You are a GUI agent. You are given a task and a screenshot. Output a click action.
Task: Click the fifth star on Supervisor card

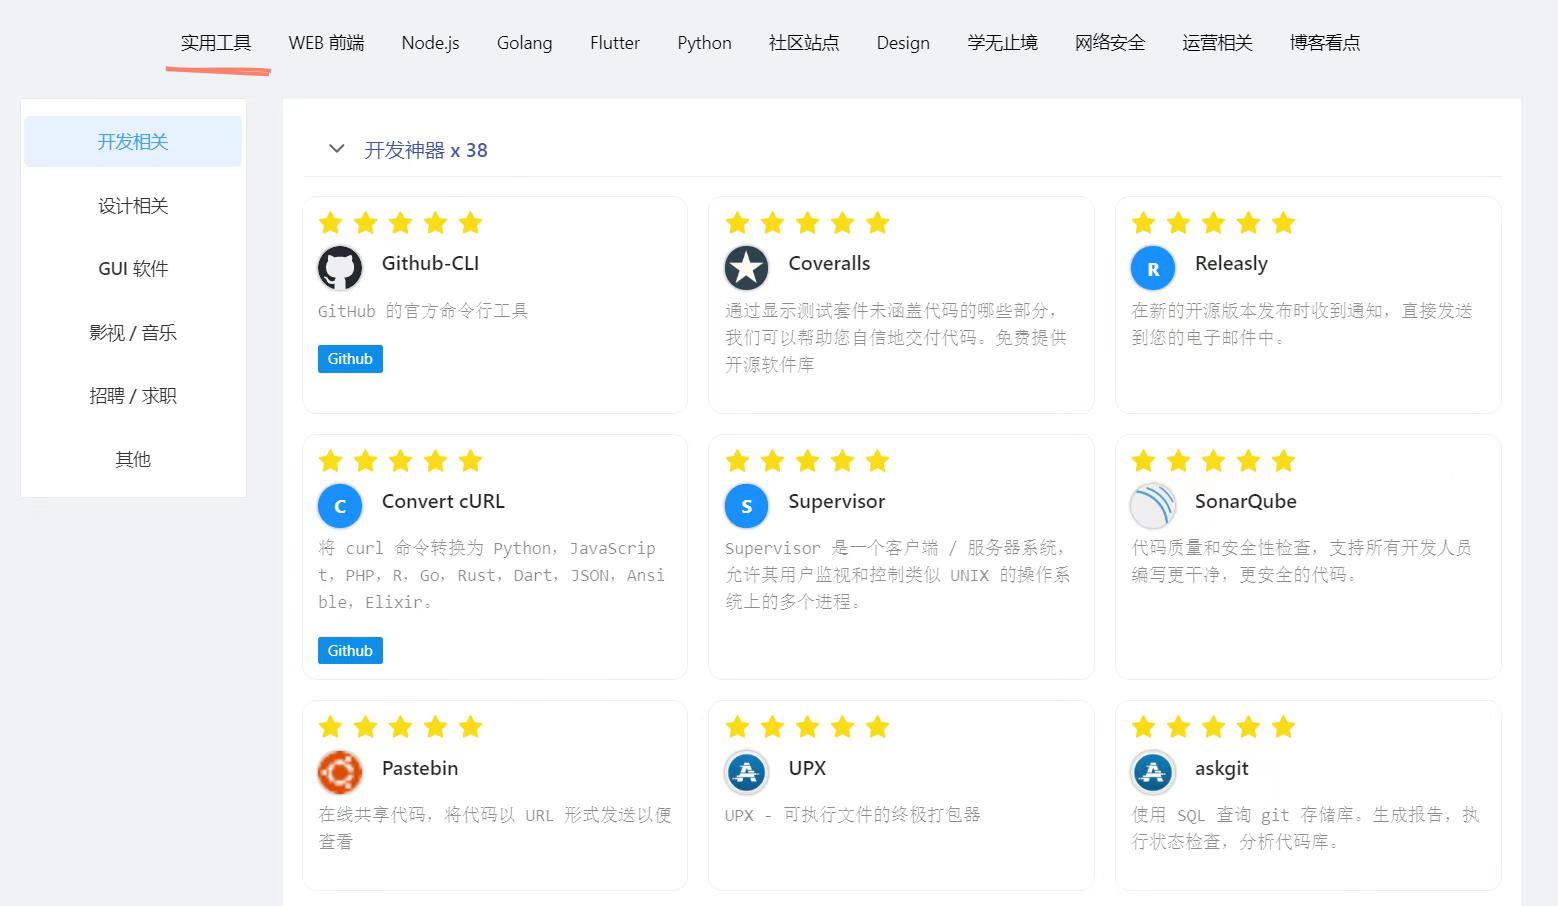click(x=877, y=460)
